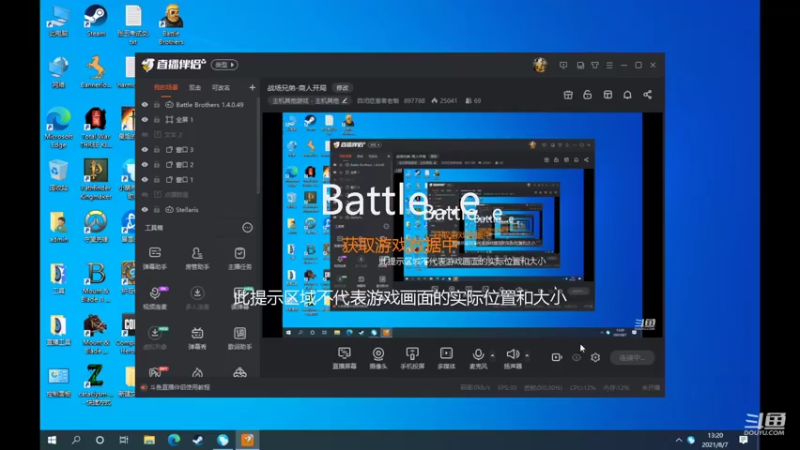Add a 摄像头 camera source
This screenshot has height=450, width=800.
tap(378, 358)
